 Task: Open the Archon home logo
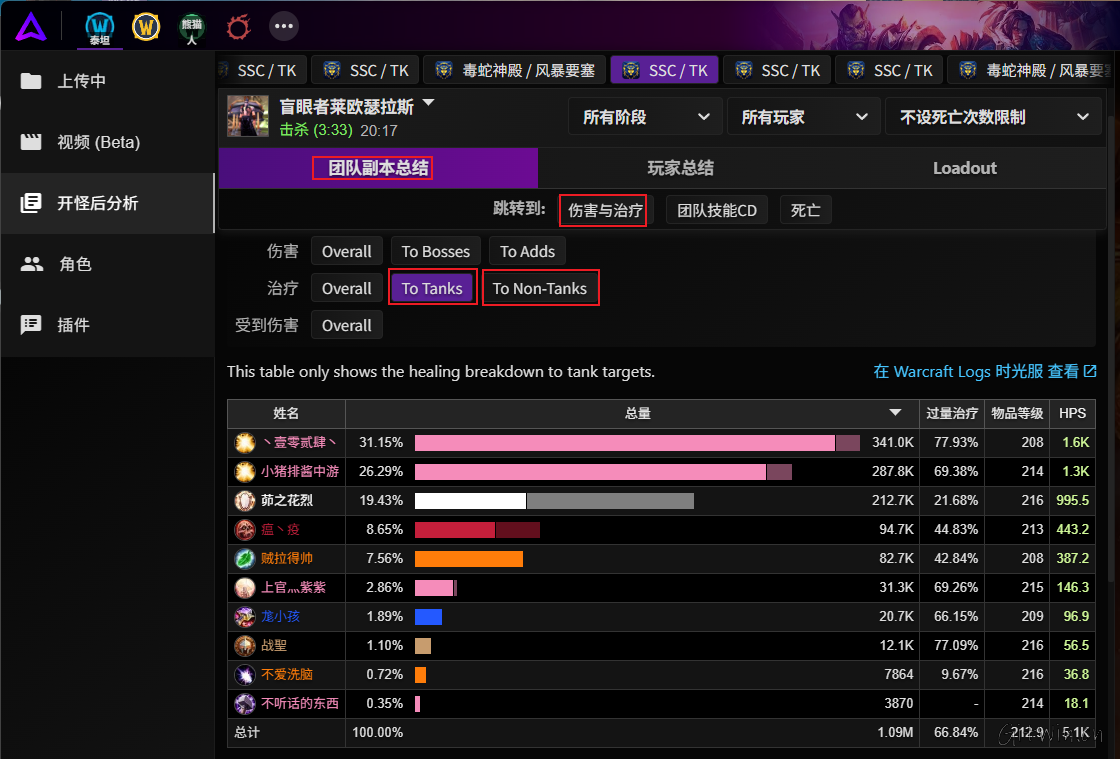[x=30, y=26]
